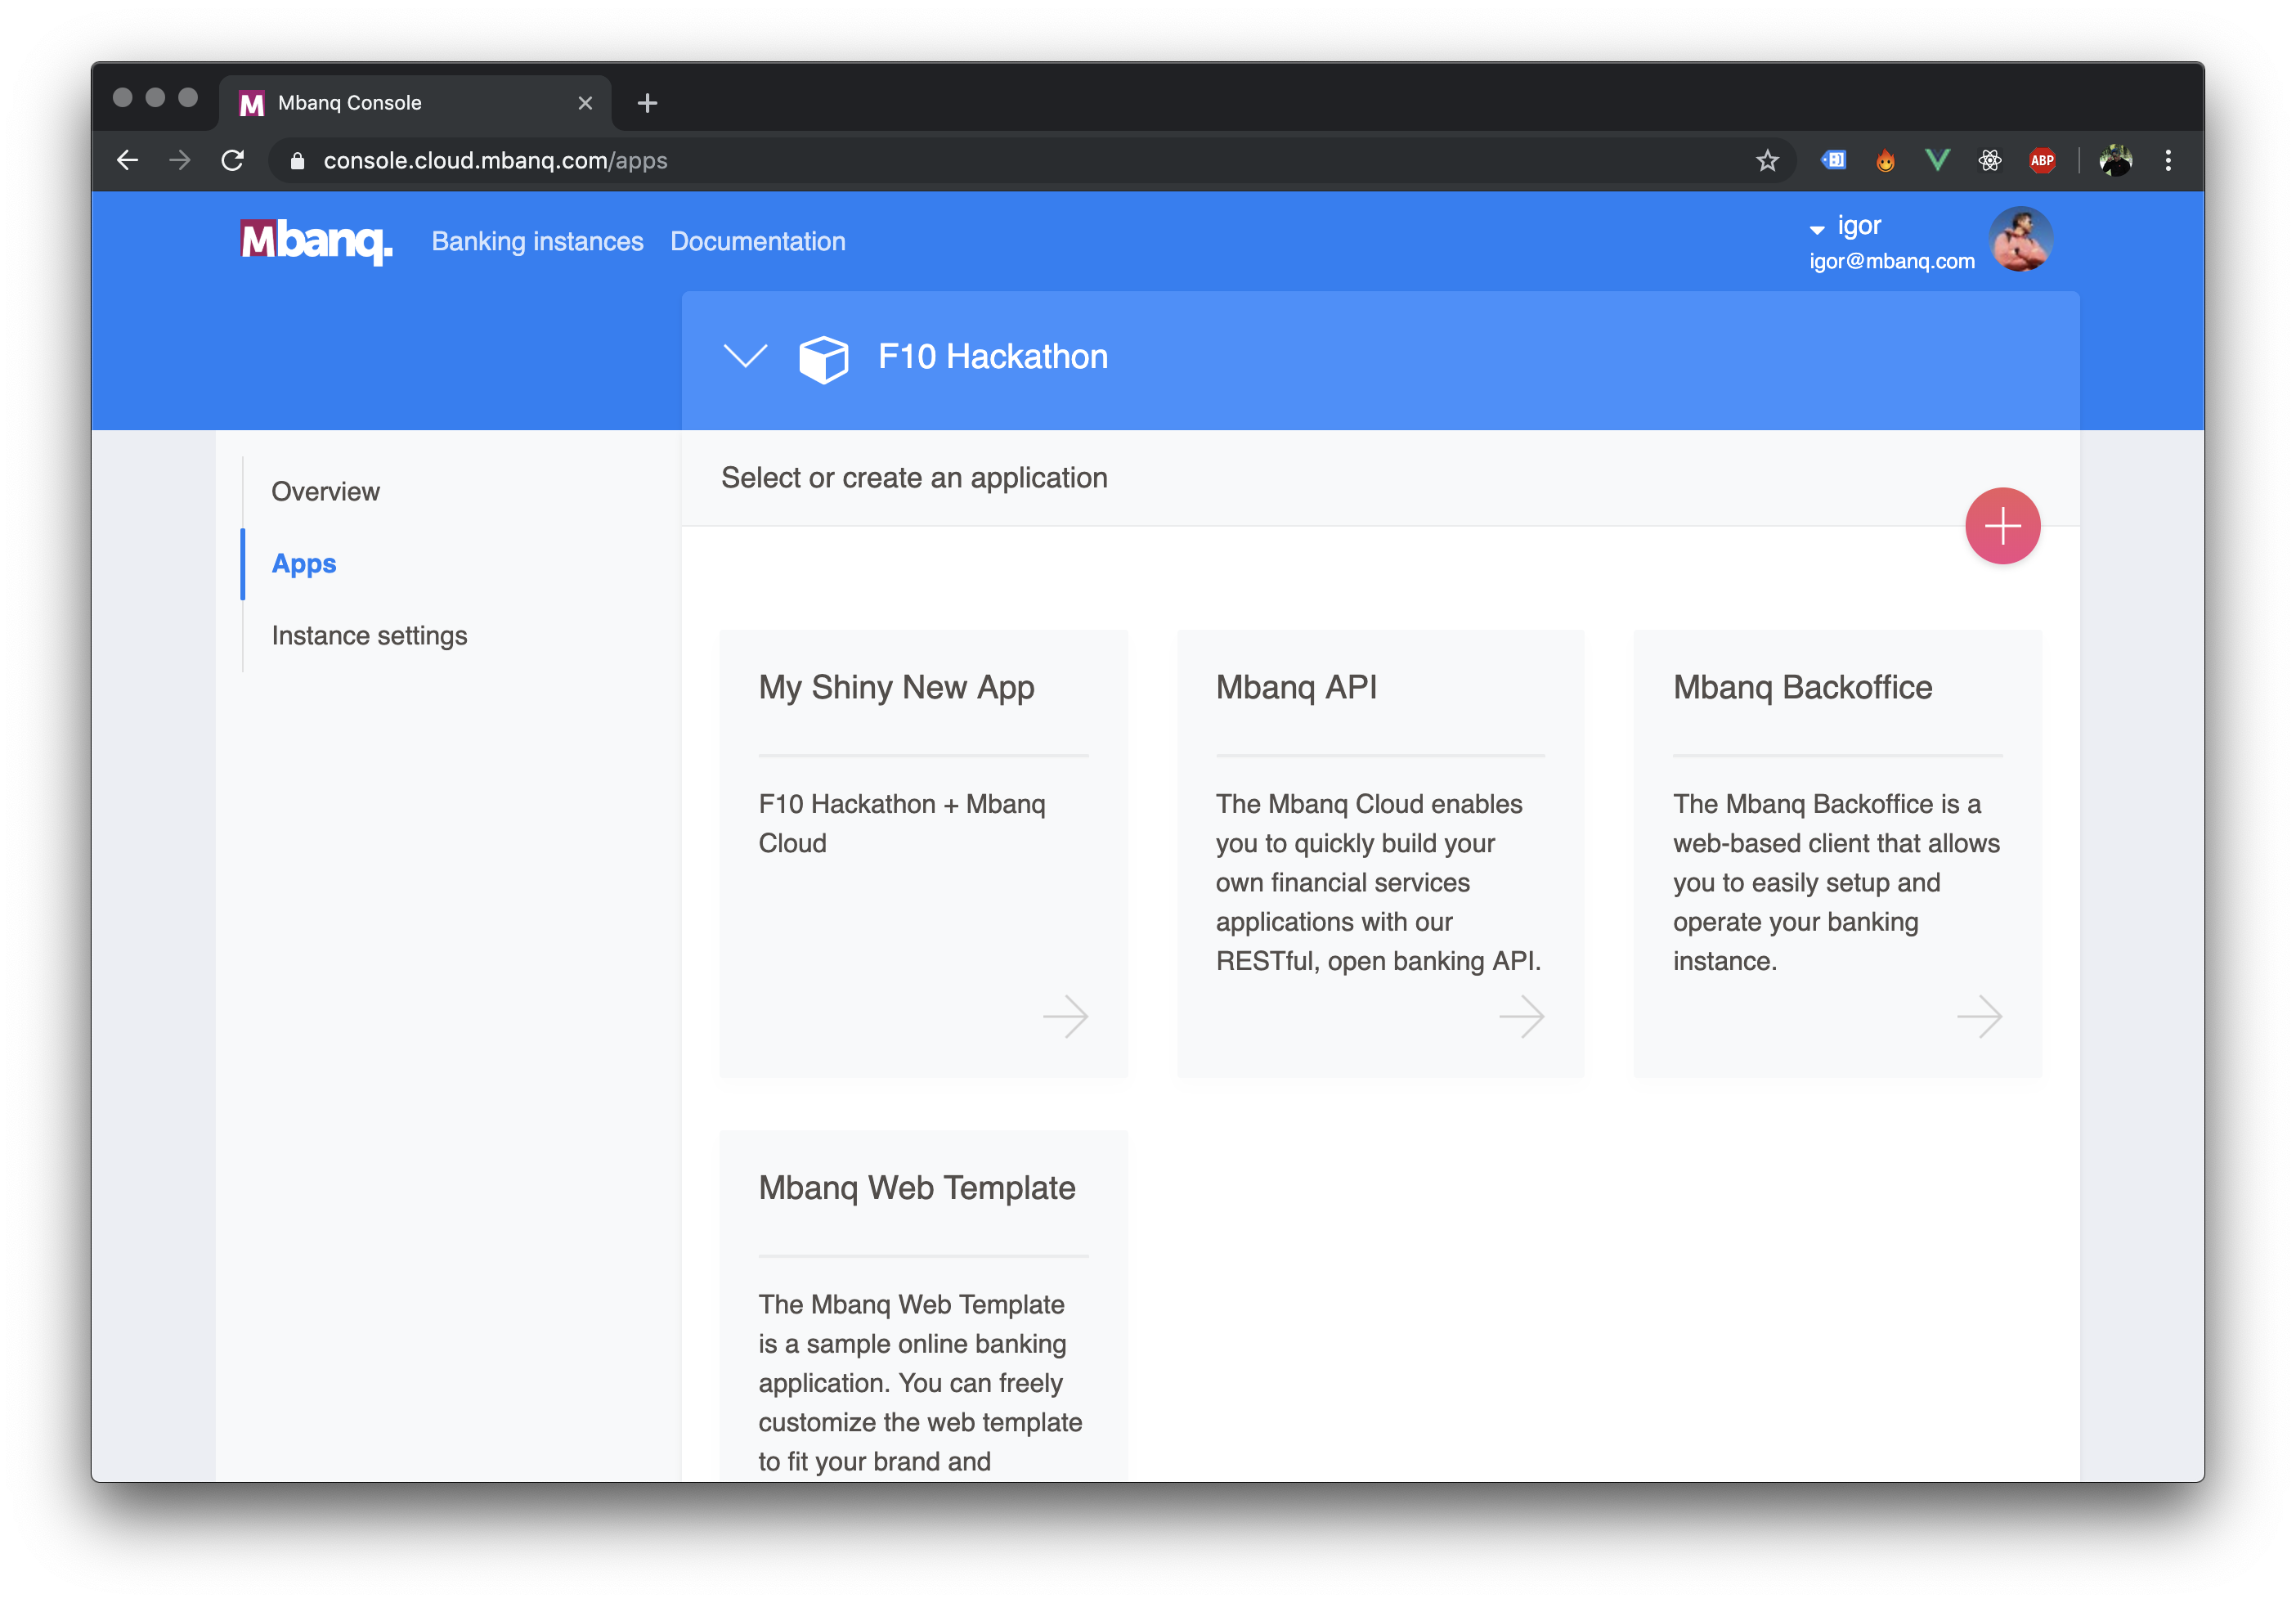Bookmark page with the star icon
2296x1603 pixels.
[x=1767, y=161]
